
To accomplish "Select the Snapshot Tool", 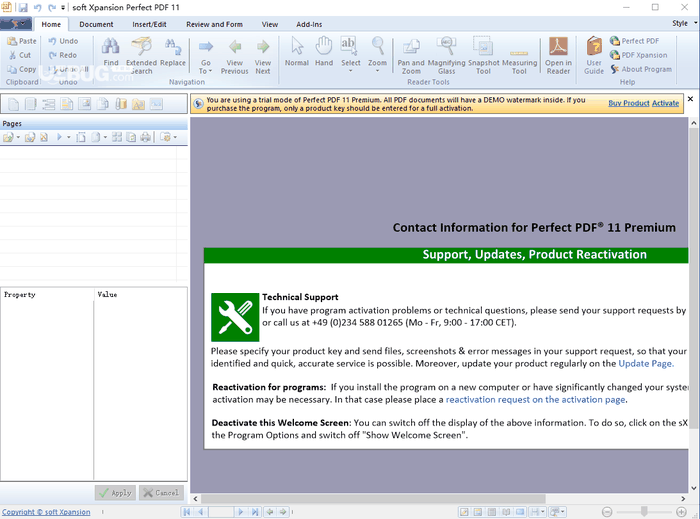I will pos(483,56).
